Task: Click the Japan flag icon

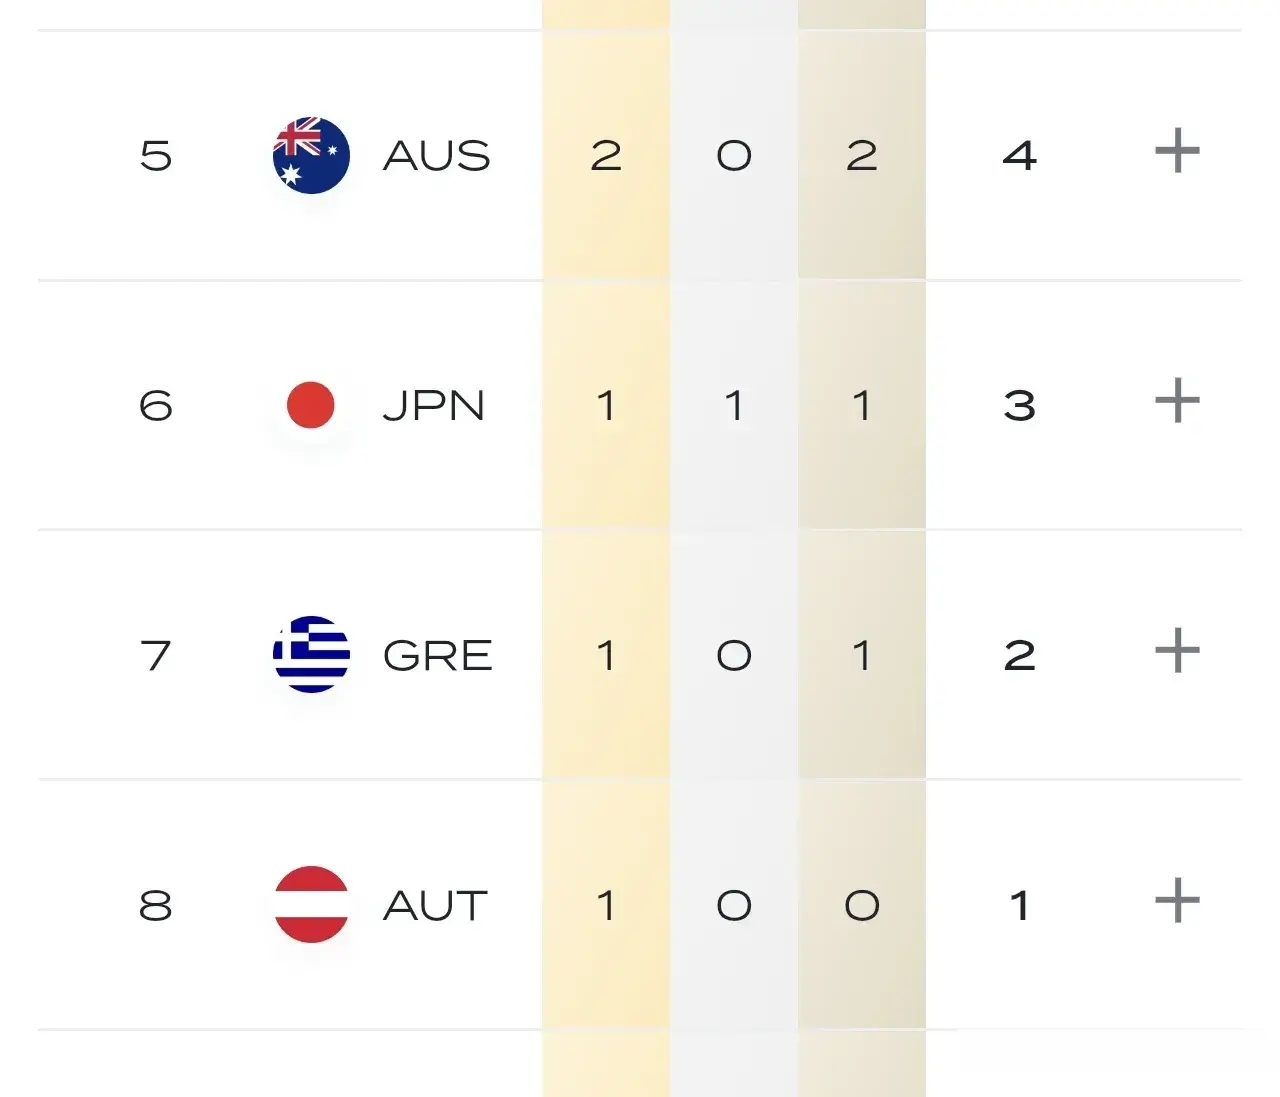Action: pyautogui.click(x=311, y=405)
